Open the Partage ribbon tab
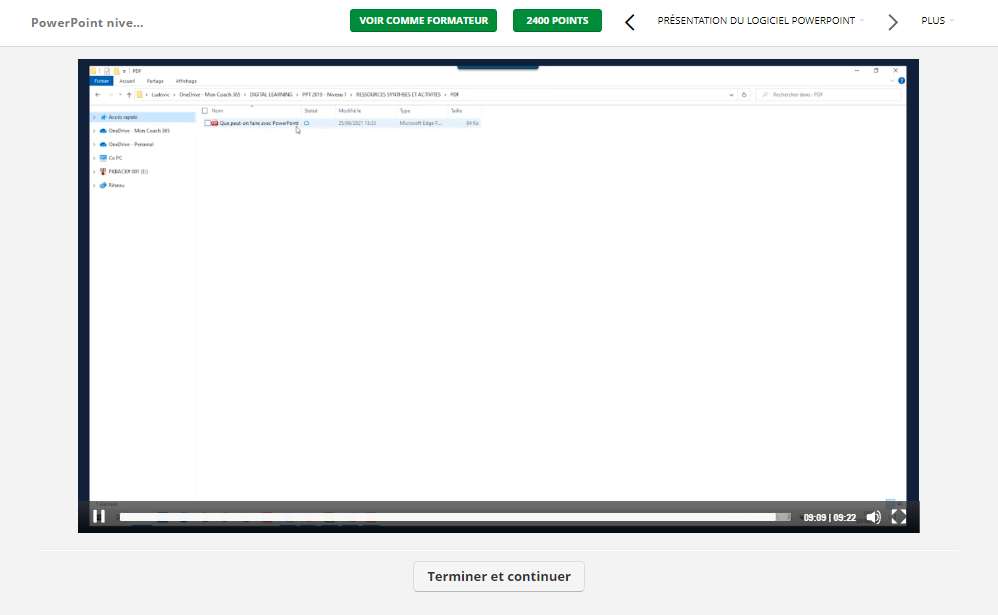998x615 pixels. pos(155,81)
